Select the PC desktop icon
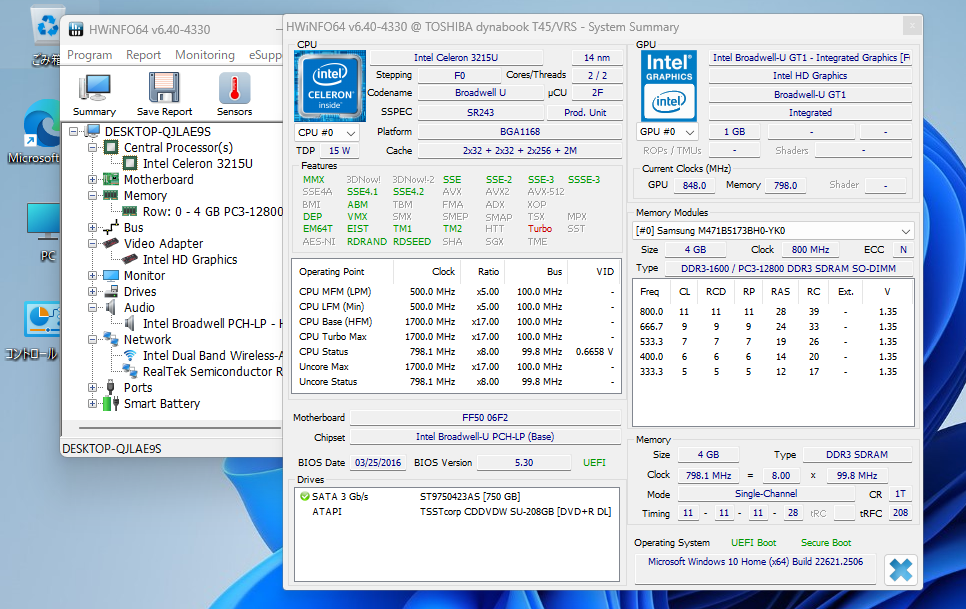The height and width of the screenshot is (609, 966). point(44,223)
